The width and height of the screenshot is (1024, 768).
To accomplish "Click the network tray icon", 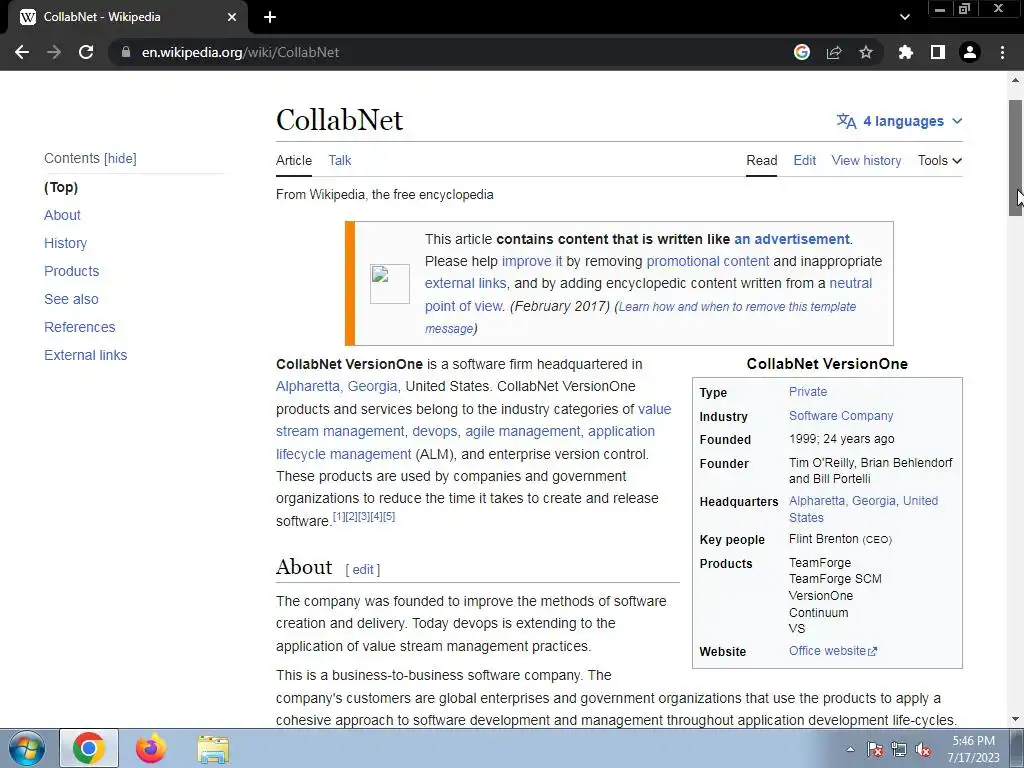I will pyautogui.click(x=899, y=749).
